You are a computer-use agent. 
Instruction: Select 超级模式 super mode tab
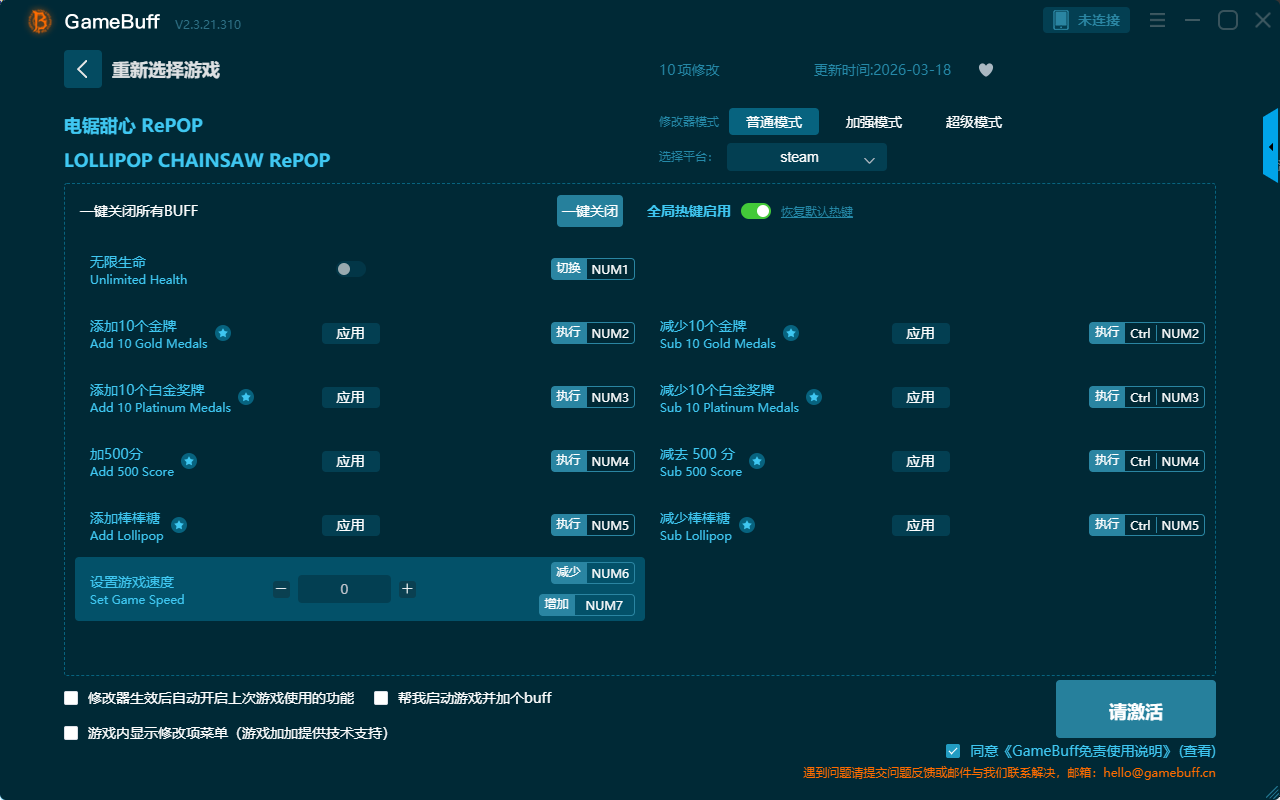click(973, 122)
